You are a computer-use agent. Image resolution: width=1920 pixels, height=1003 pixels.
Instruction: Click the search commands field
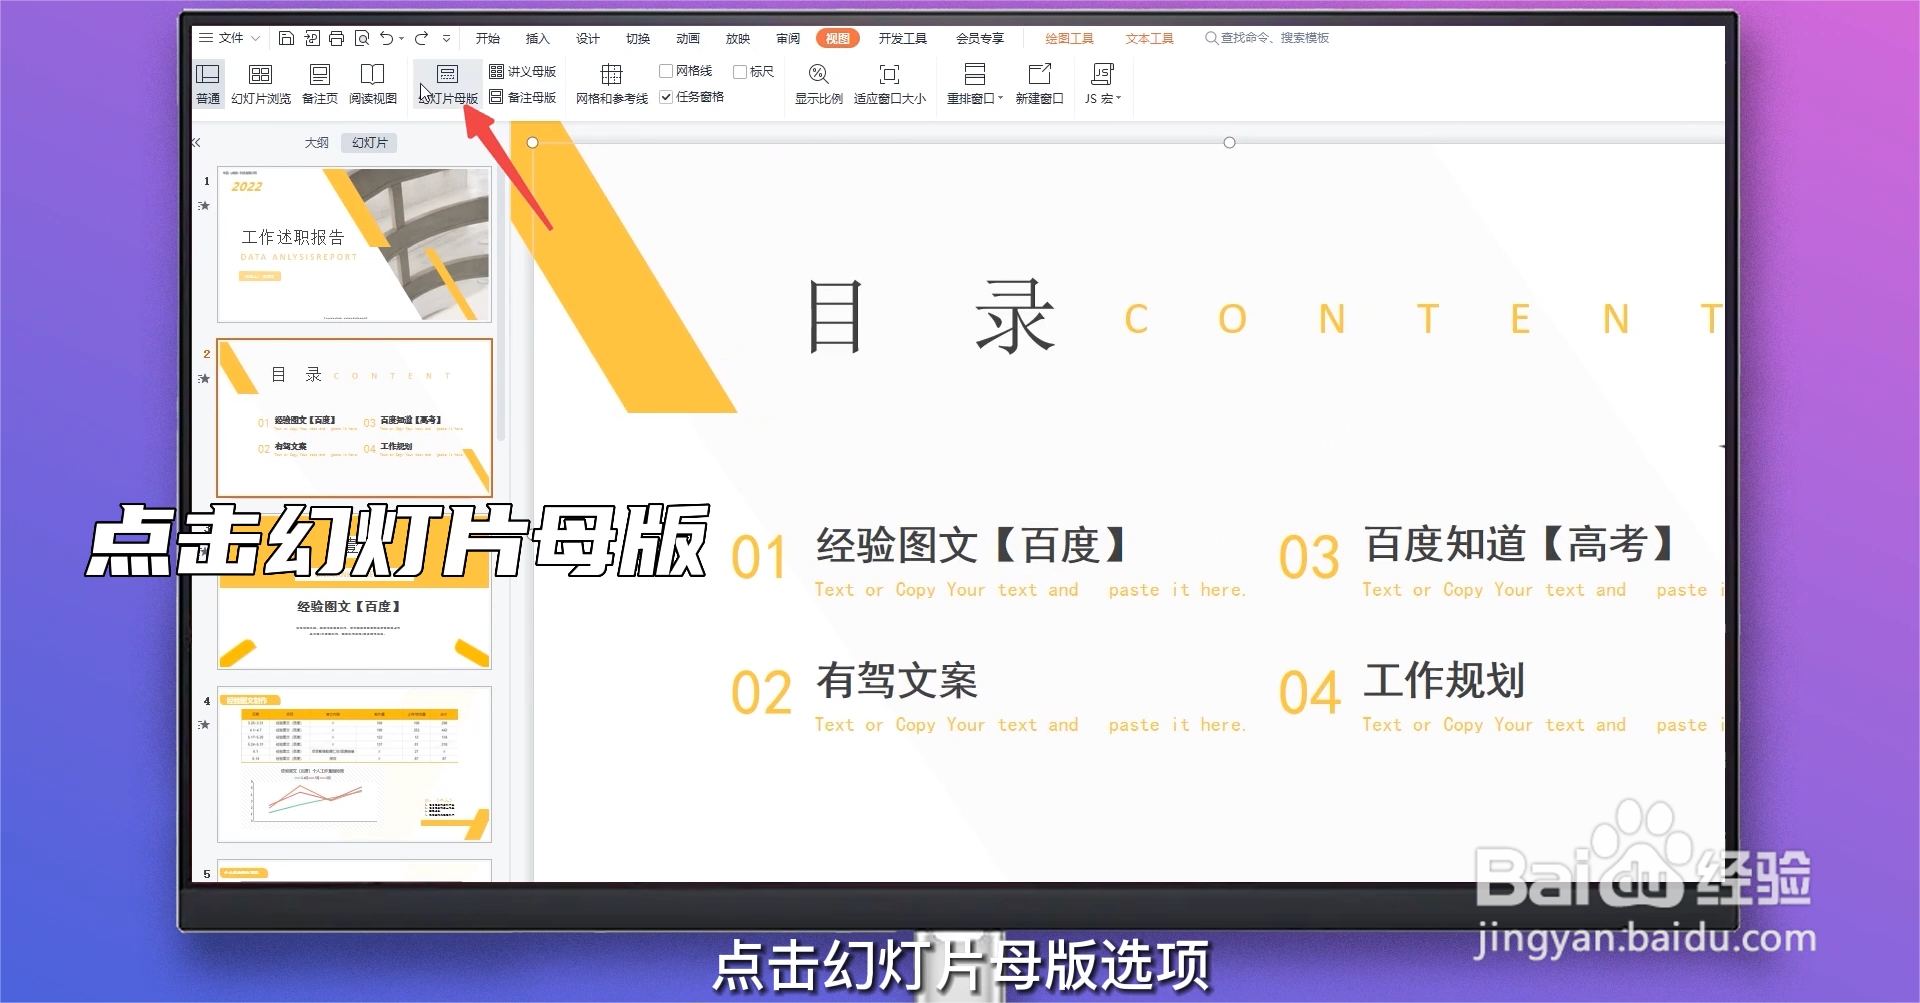click(1268, 38)
